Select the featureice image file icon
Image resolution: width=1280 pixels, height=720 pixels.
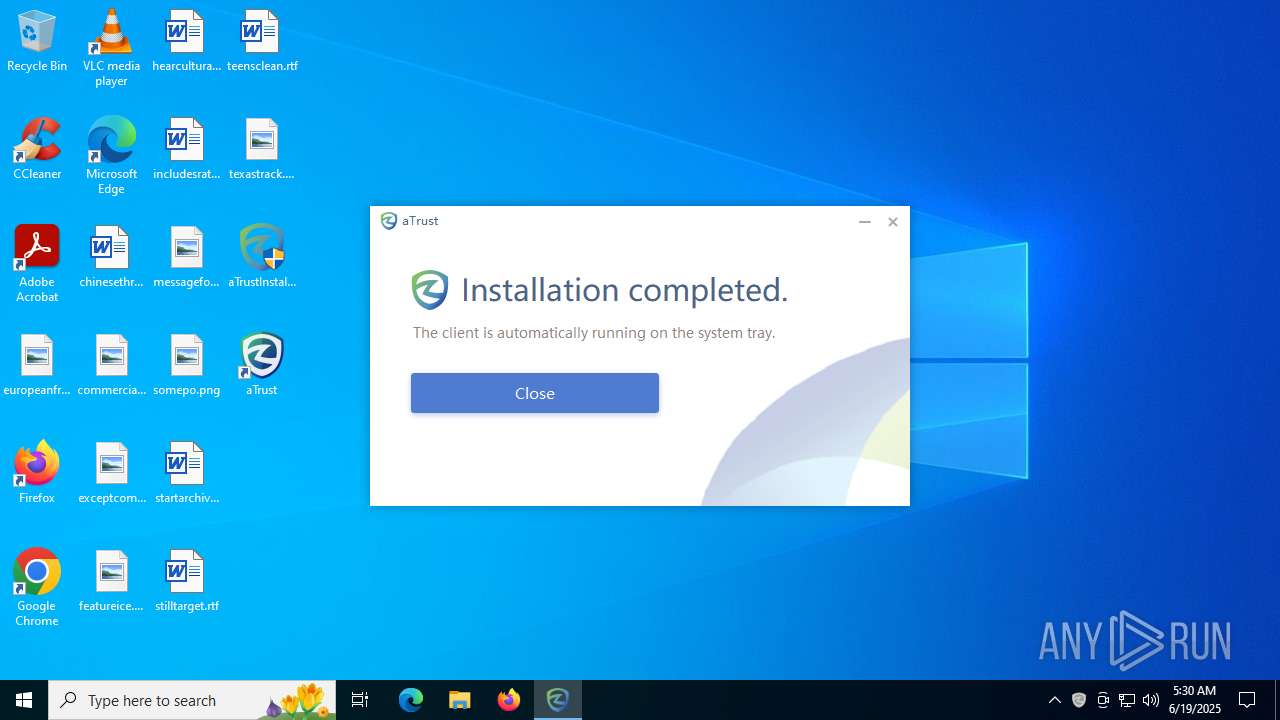coord(111,582)
